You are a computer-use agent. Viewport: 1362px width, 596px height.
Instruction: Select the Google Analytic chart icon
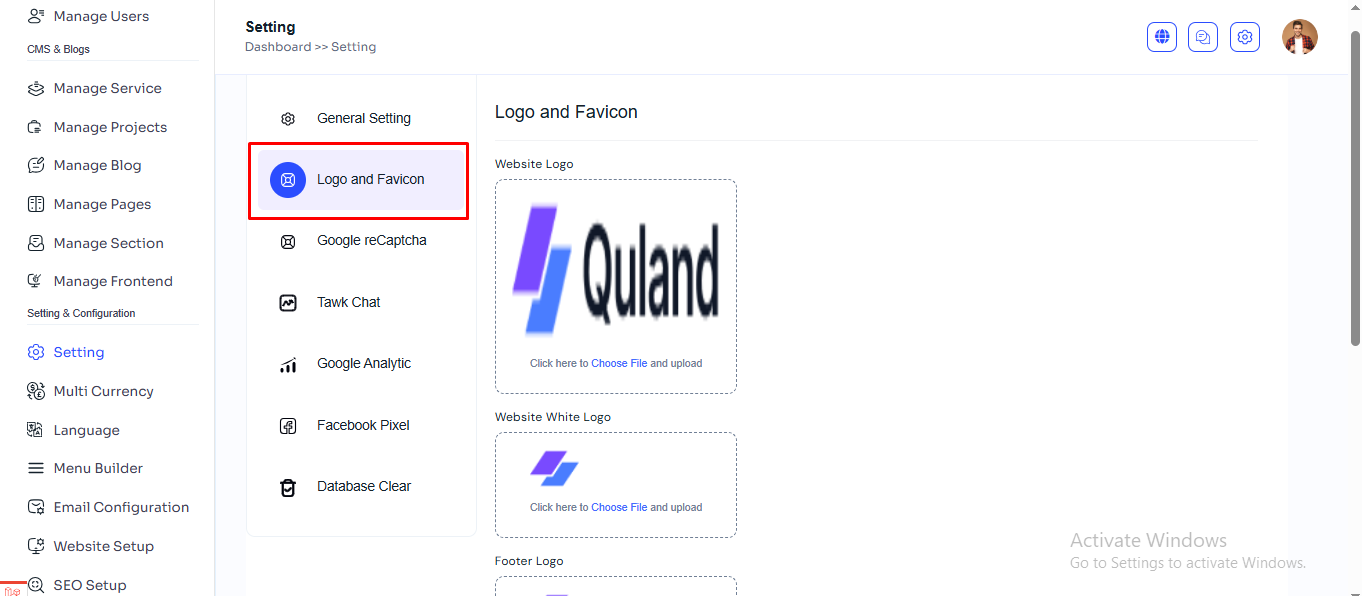click(x=288, y=364)
